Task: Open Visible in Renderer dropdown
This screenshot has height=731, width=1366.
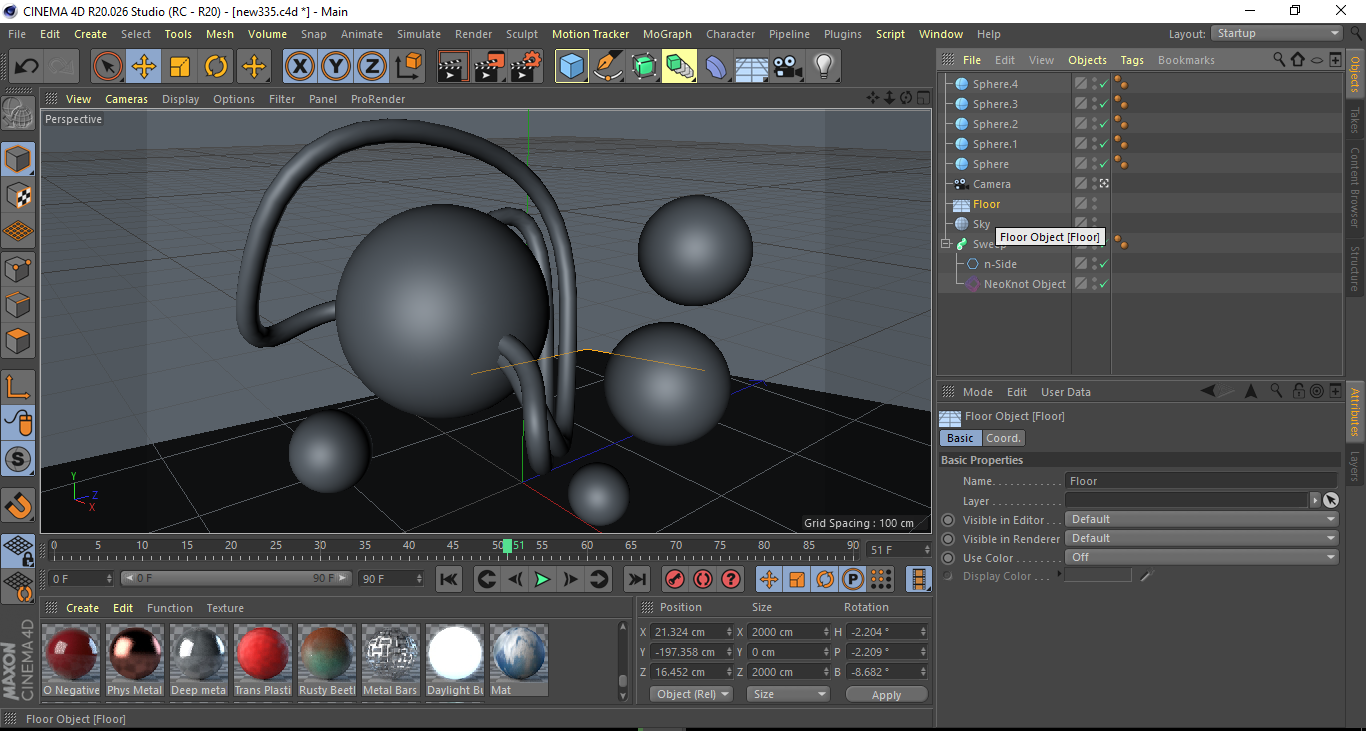Action: (1202, 539)
